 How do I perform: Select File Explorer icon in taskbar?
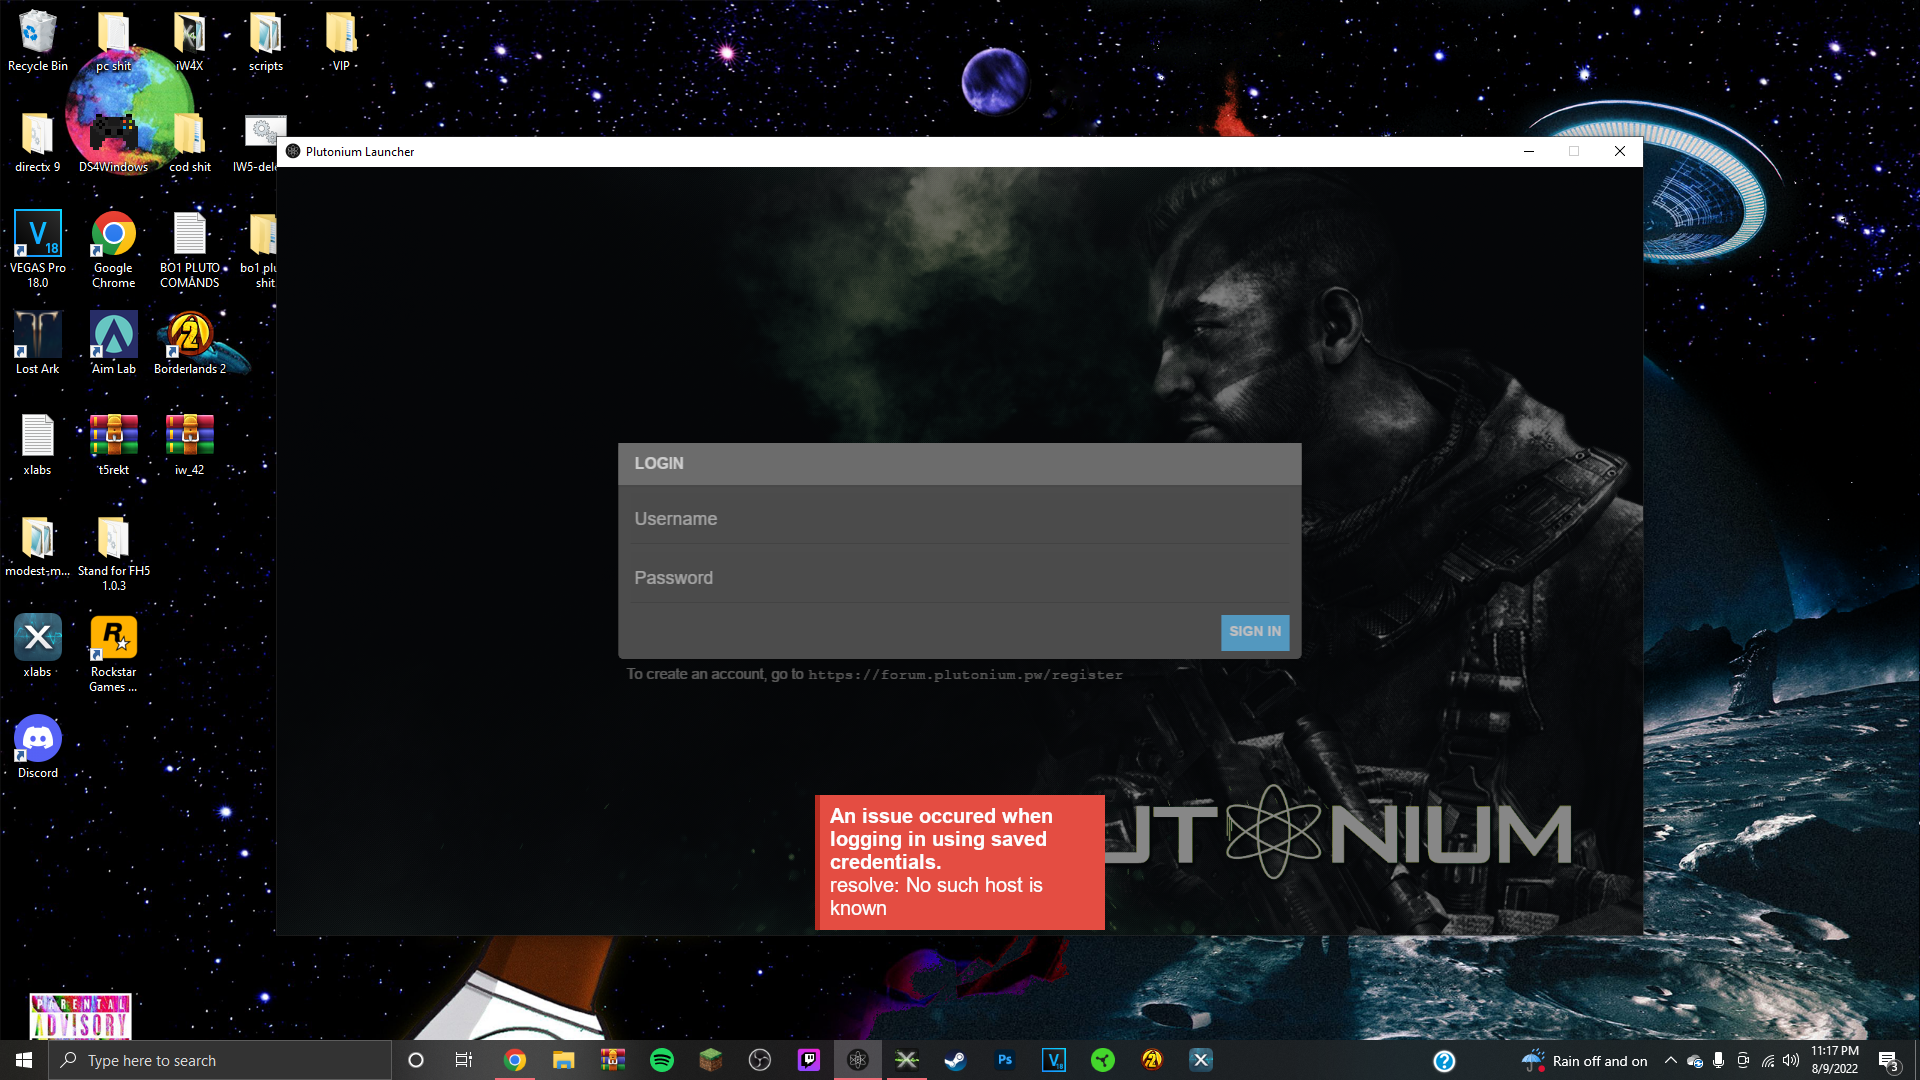click(x=563, y=1059)
